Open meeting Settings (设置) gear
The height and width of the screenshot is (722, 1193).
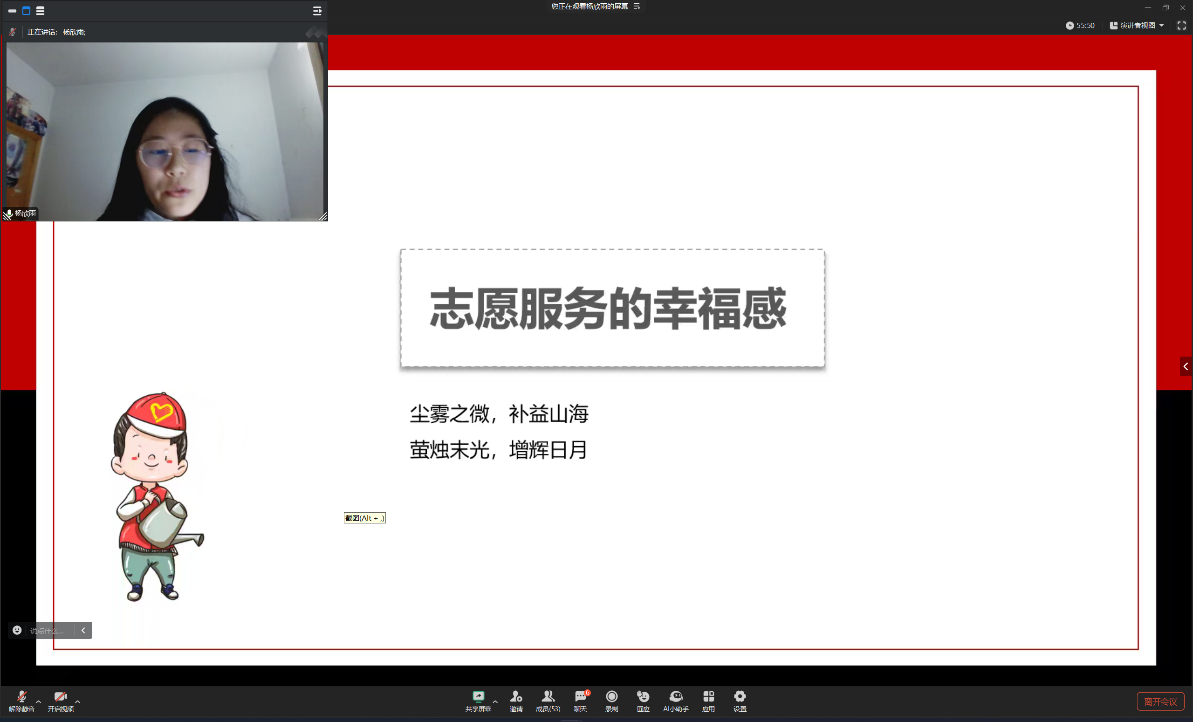(x=740, y=699)
